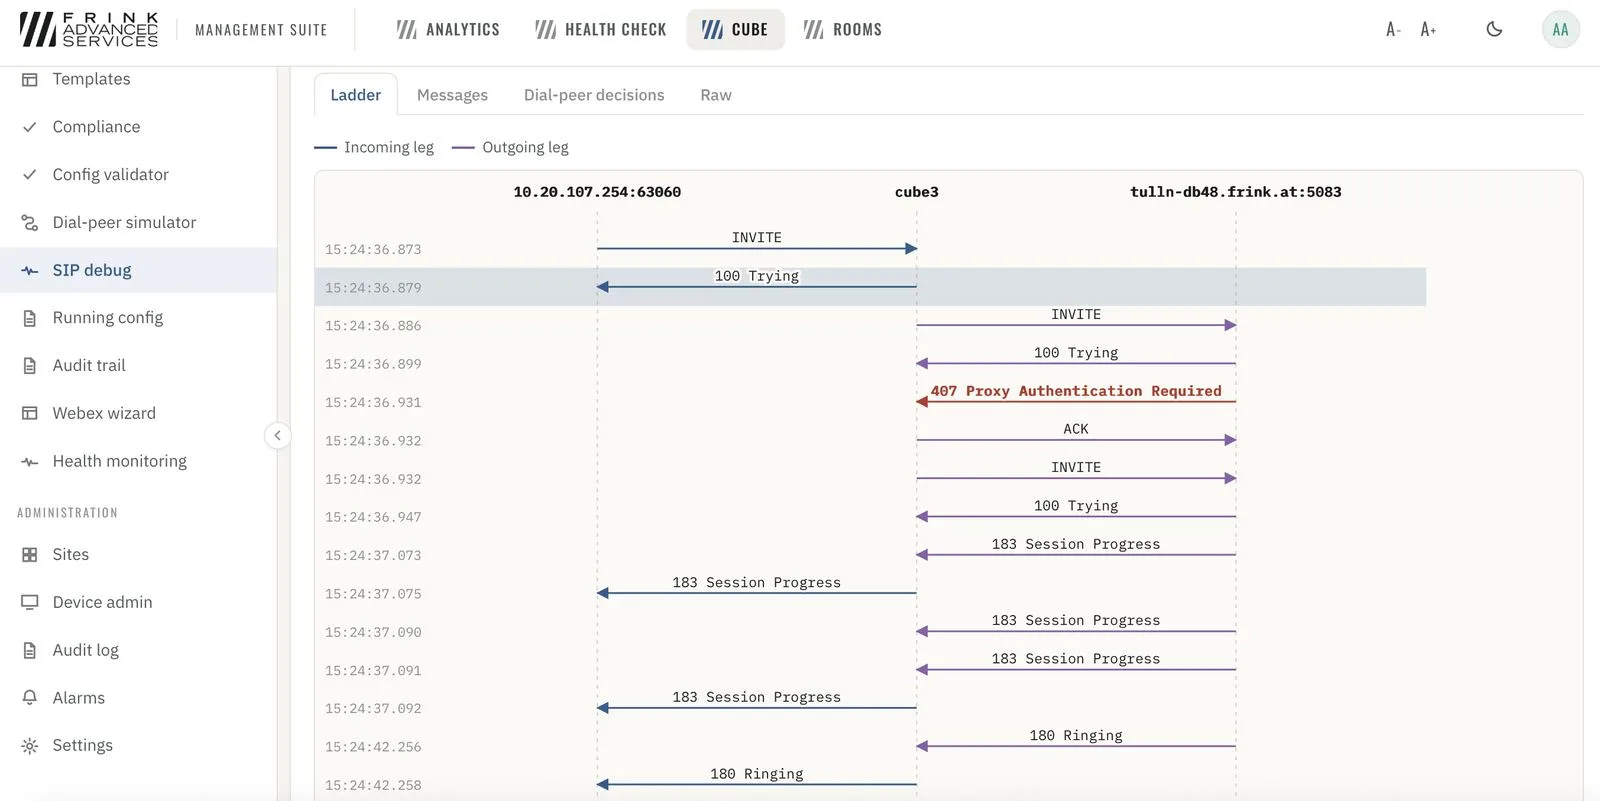
Task: Click the 15:24:36.931 timestamp
Action: (x=373, y=403)
